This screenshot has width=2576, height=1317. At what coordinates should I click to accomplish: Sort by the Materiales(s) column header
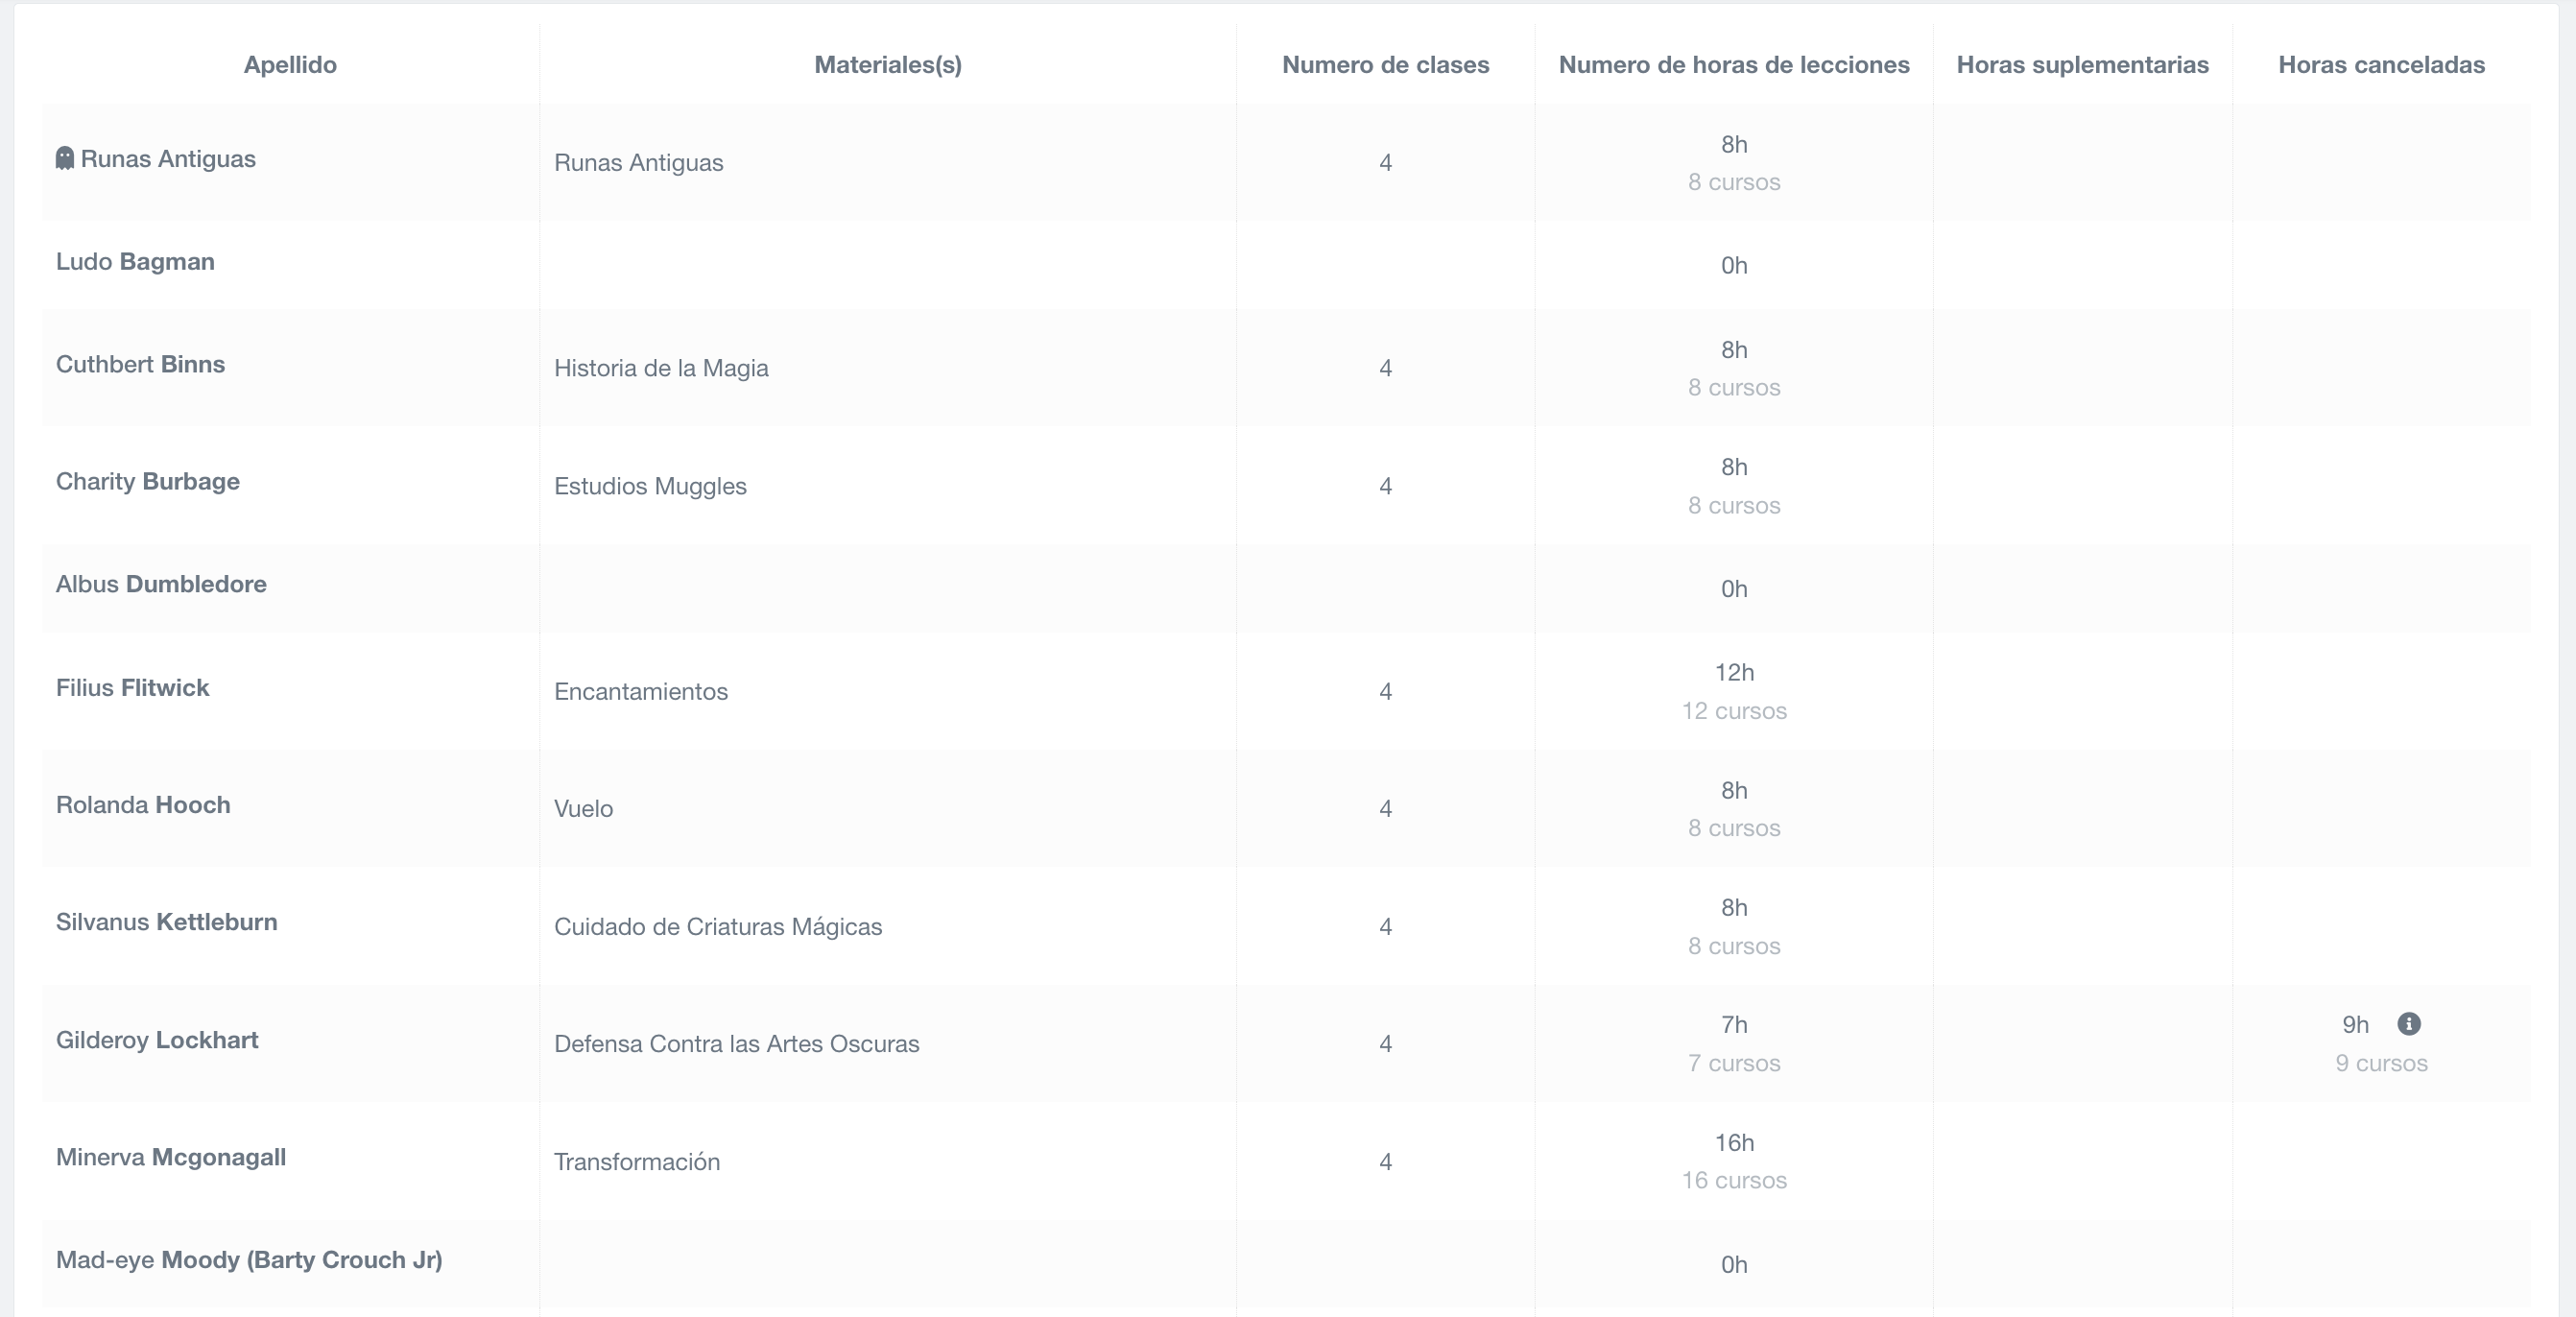pyautogui.click(x=887, y=65)
